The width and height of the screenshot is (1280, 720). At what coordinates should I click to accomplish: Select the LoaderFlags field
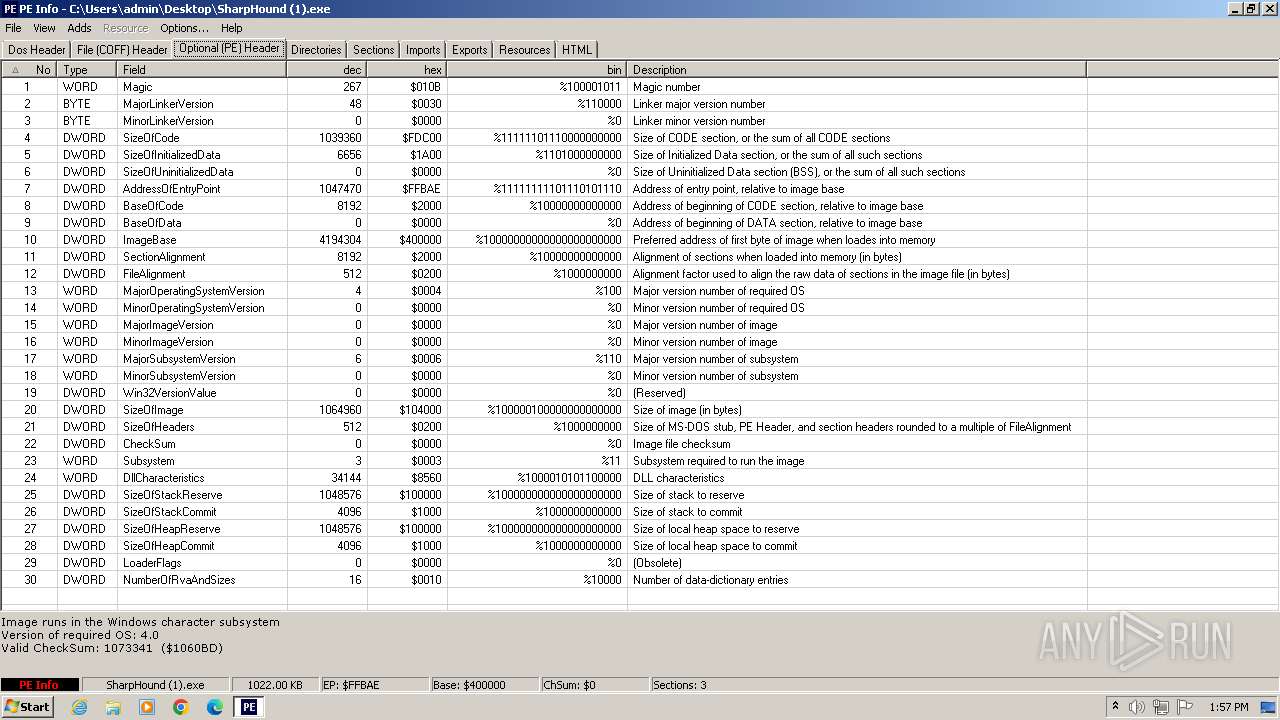click(152, 563)
